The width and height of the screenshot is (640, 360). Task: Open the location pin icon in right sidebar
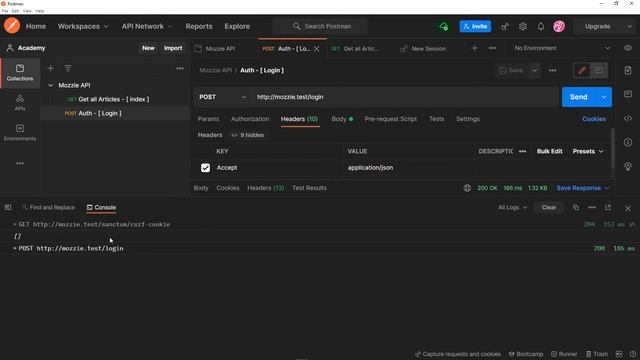(x=628, y=167)
